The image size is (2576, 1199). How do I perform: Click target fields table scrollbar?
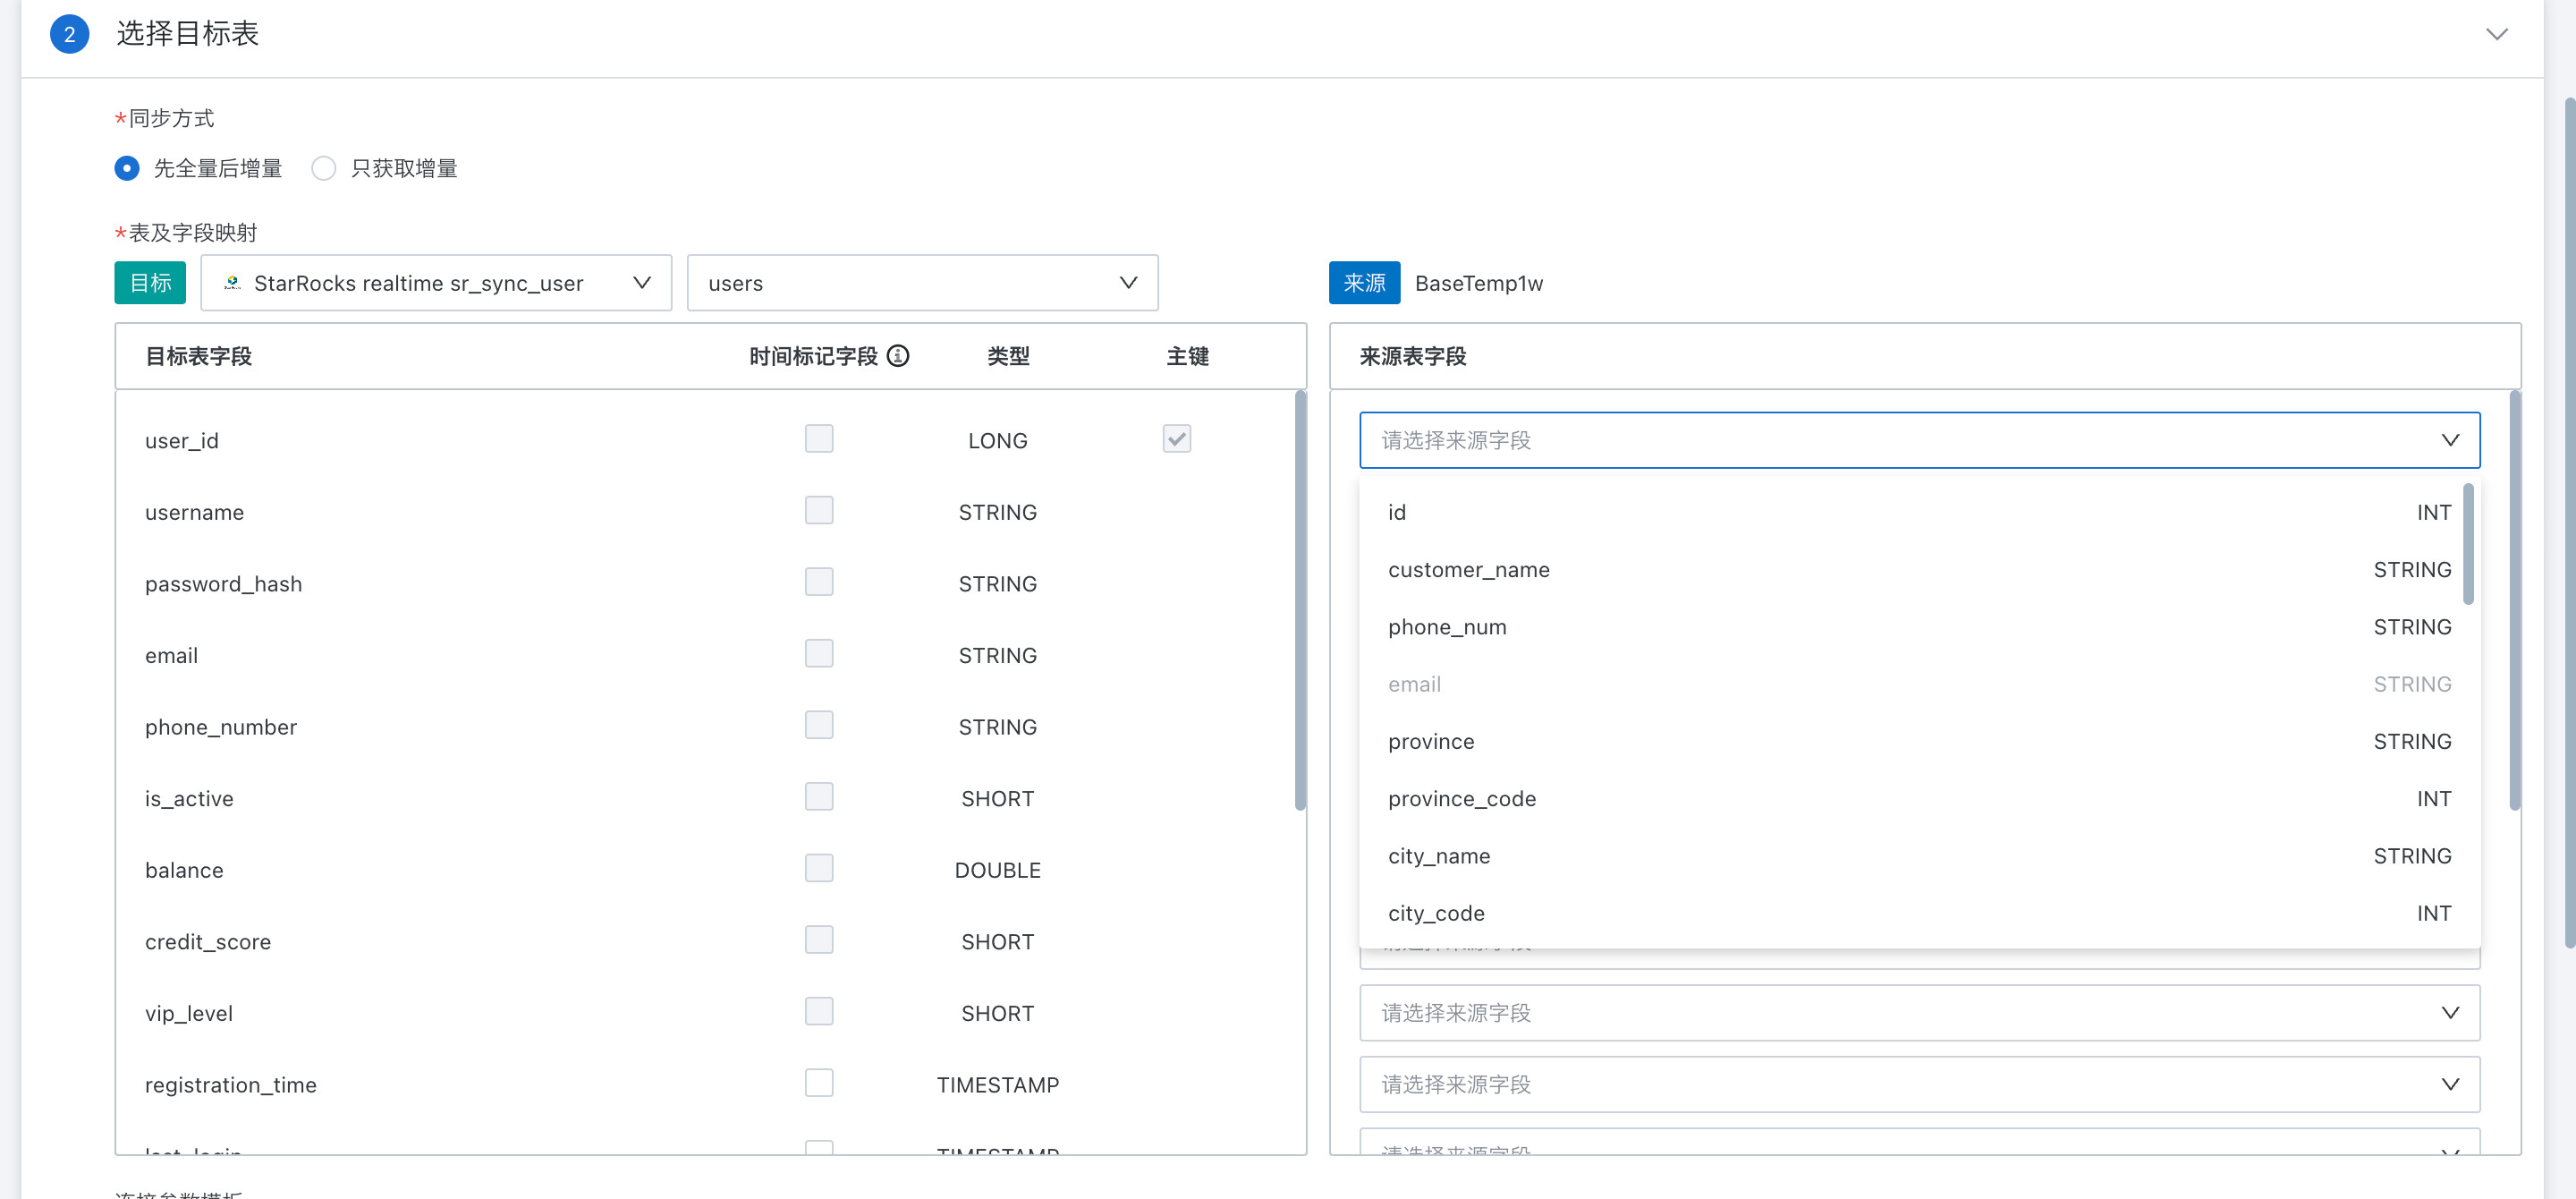point(1299,600)
